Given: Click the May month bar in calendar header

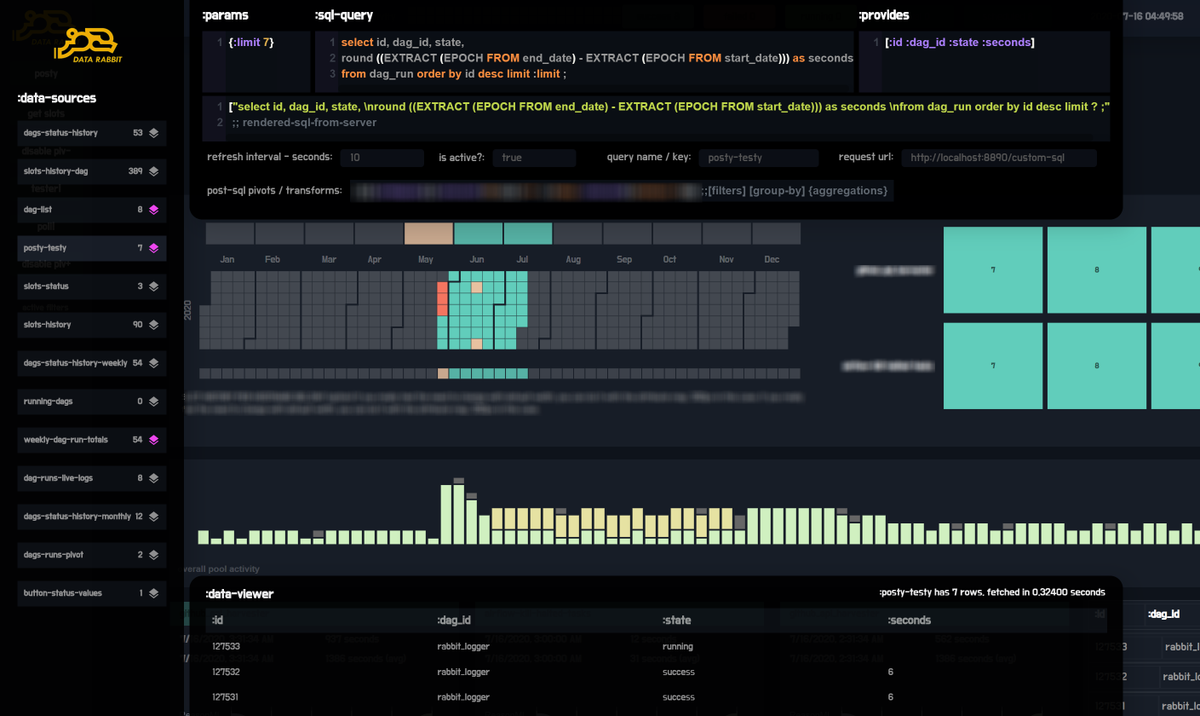Looking at the screenshot, I should [x=428, y=234].
